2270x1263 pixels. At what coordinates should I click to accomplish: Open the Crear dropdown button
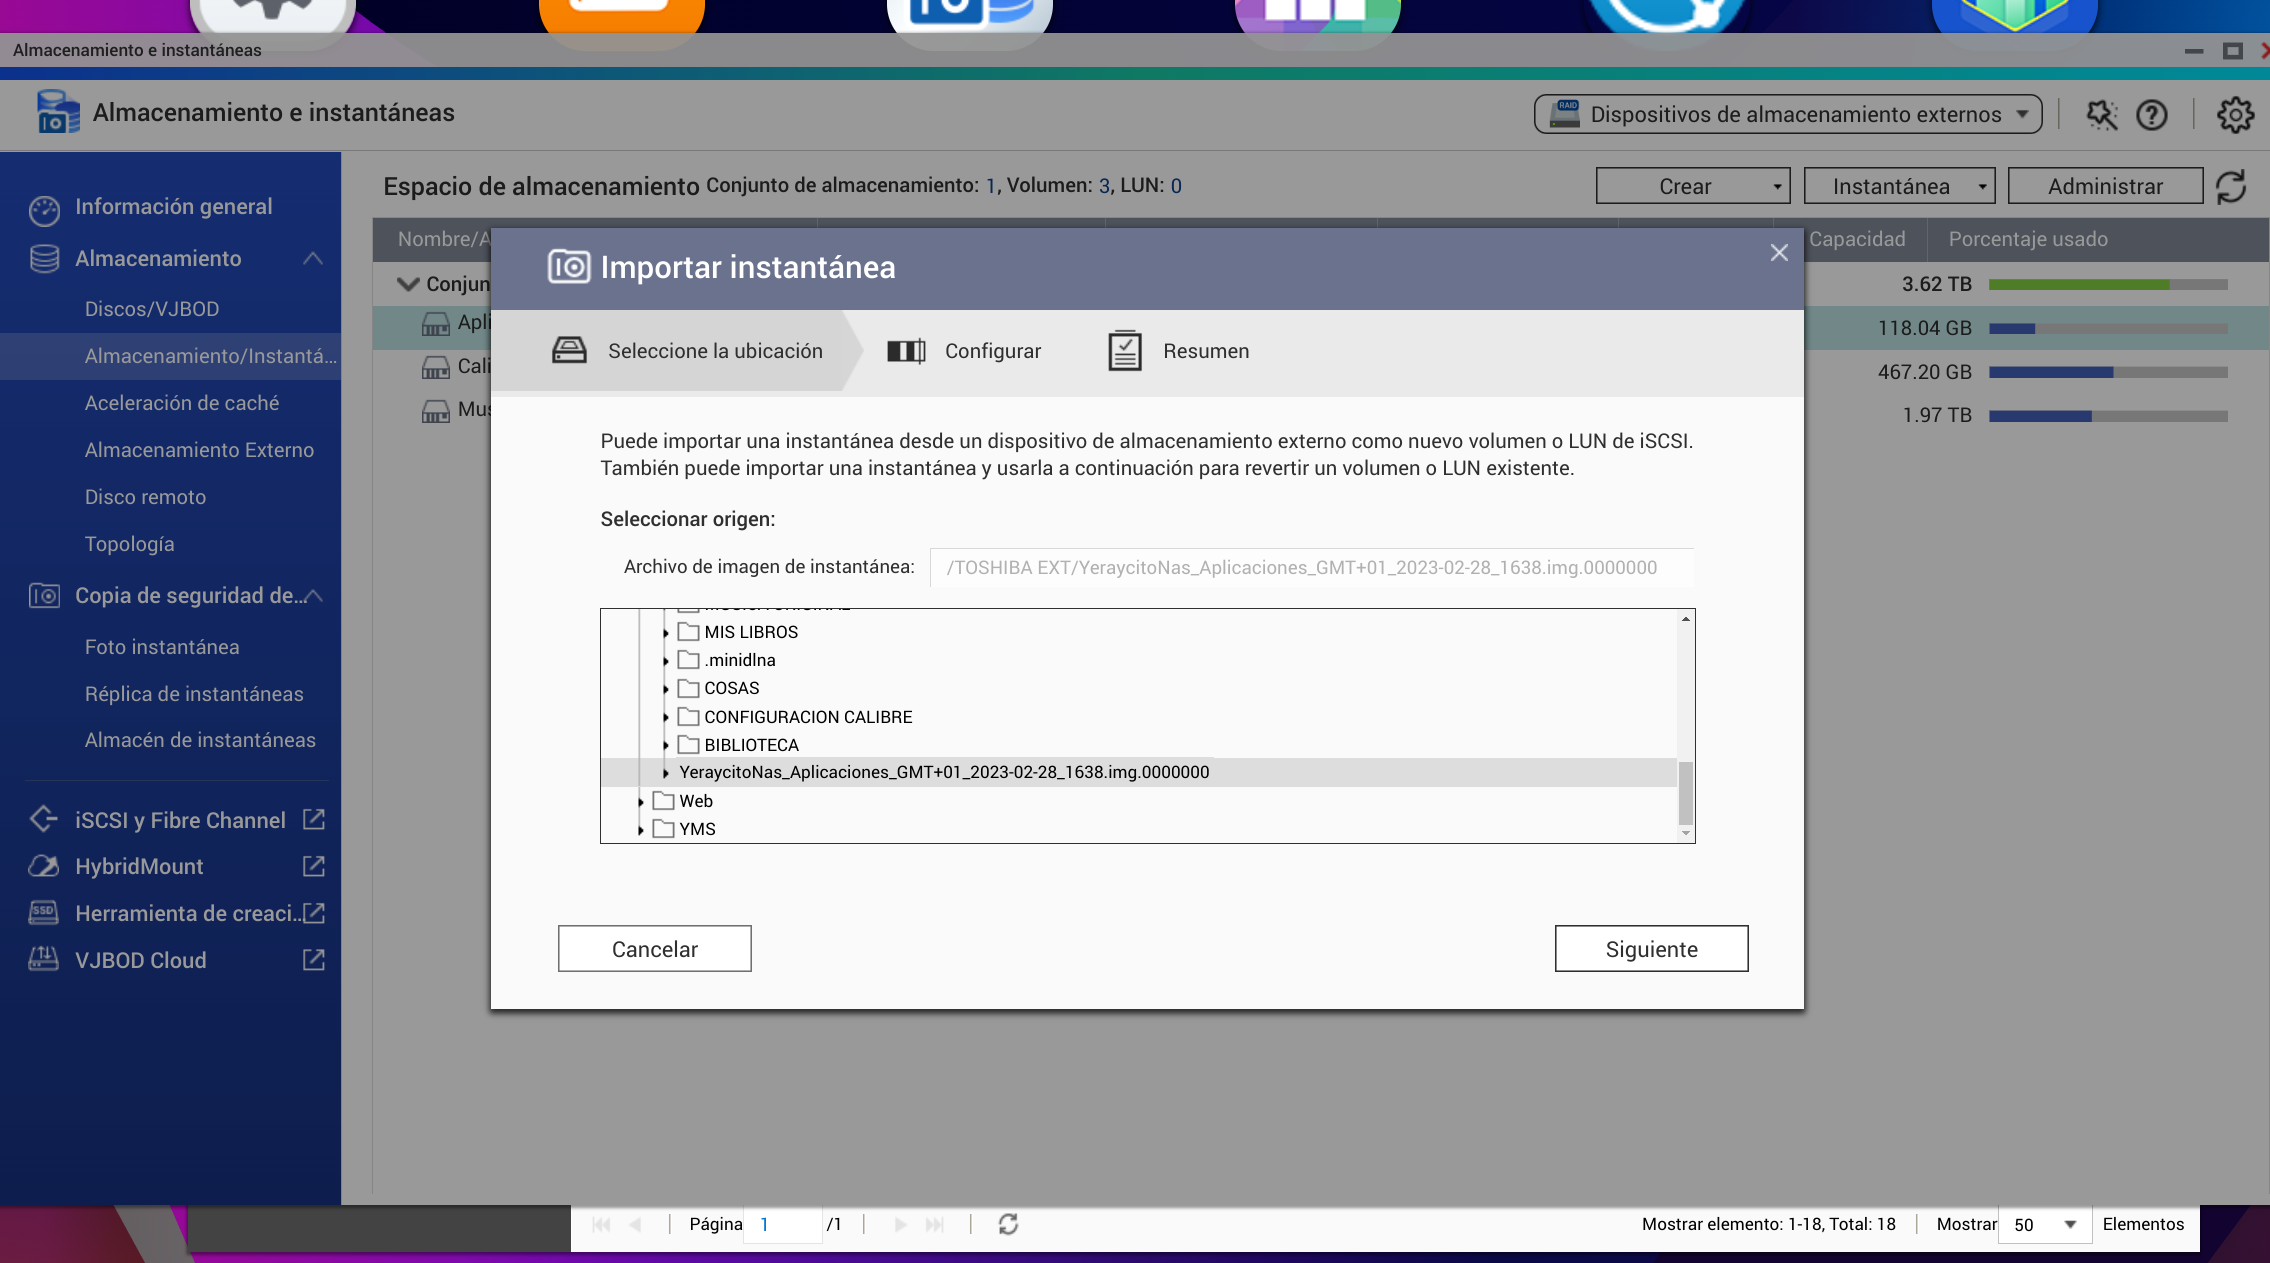[1692, 187]
